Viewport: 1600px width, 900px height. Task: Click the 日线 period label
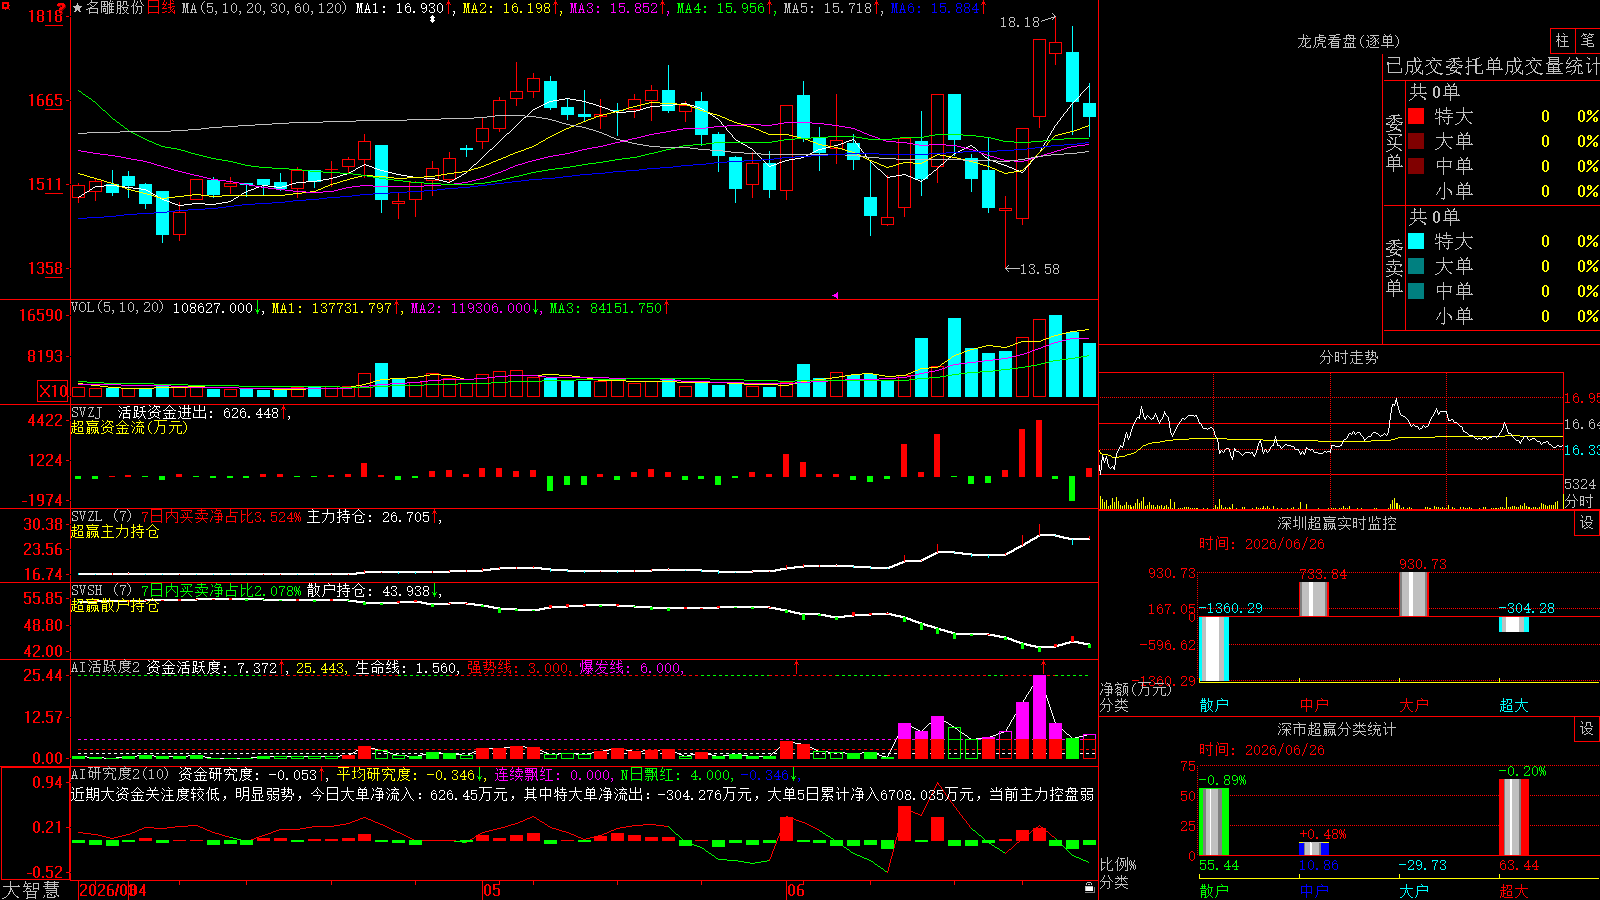[162, 8]
